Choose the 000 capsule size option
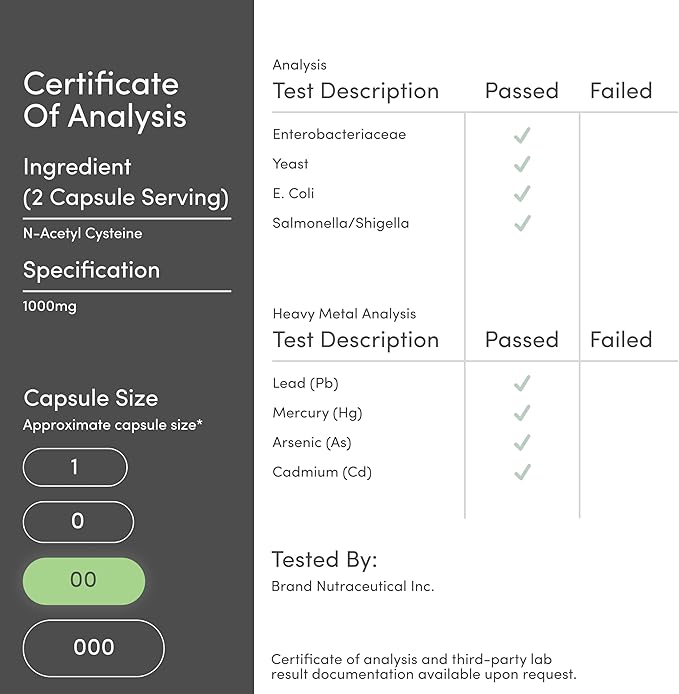The height and width of the screenshot is (694, 679). tap(93, 648)
